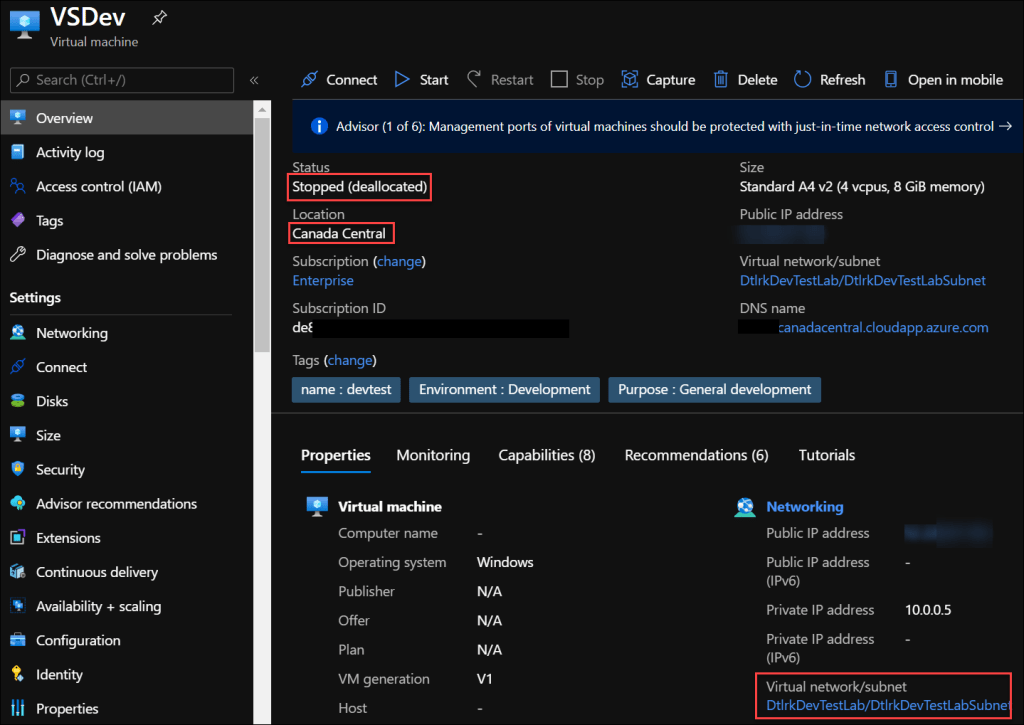Click the Environment : Development tag
This screenshot has width=1024, height=725.
[504, 389]
